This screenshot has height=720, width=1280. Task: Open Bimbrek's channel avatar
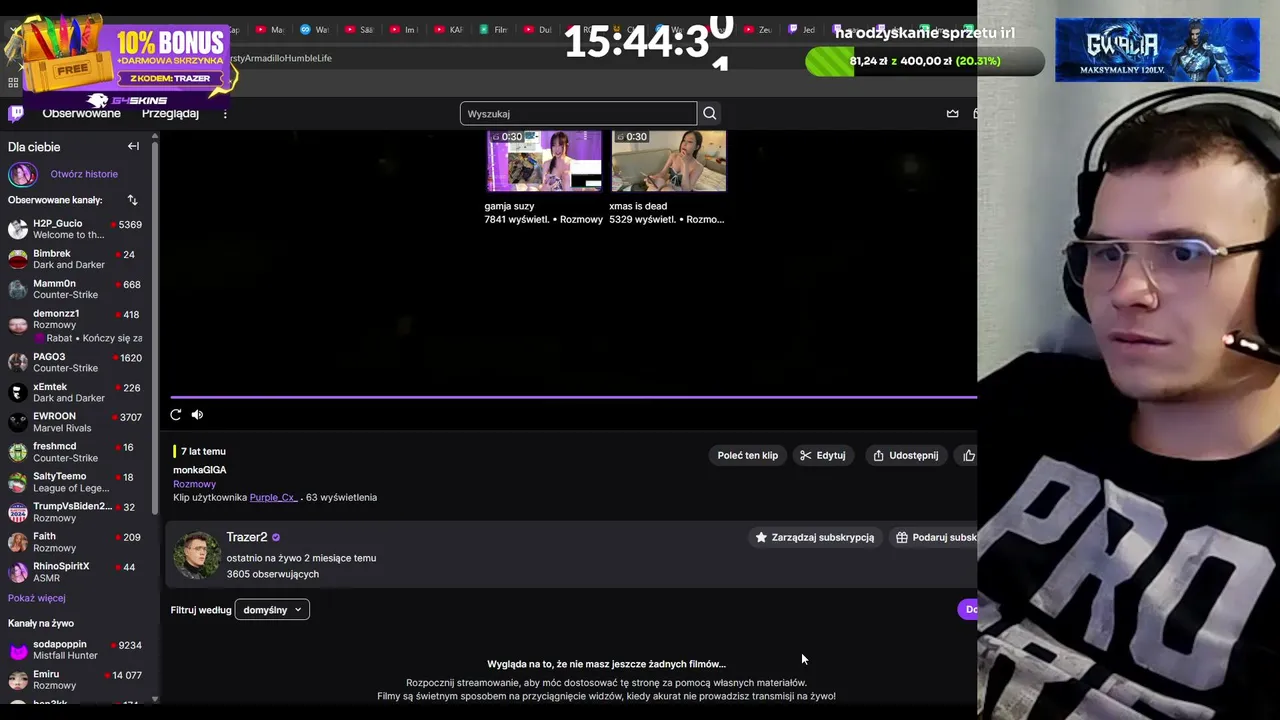point(18,259)
